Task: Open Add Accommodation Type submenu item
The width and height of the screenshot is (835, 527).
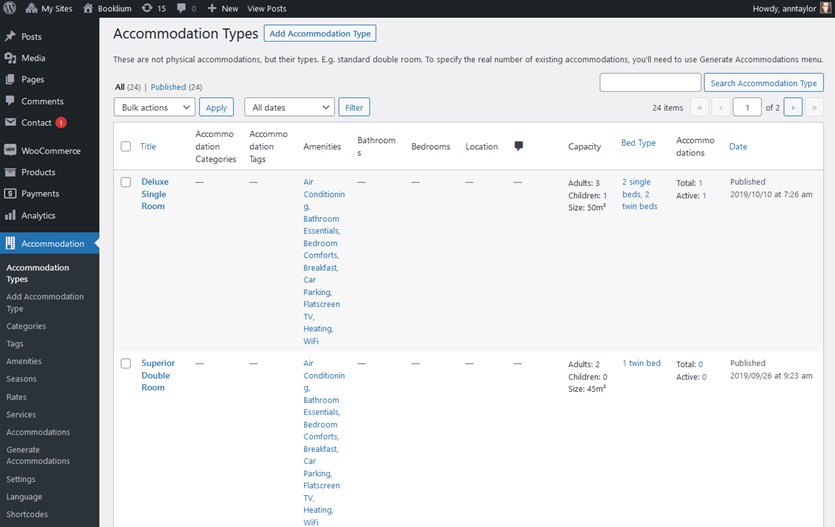Action: (x=45, y=302)
